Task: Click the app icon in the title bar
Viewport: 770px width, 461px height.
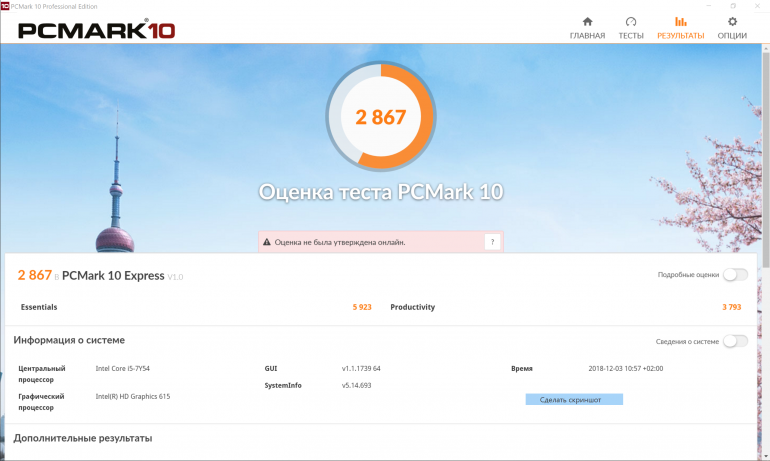Action: click(x=5, y=5)
